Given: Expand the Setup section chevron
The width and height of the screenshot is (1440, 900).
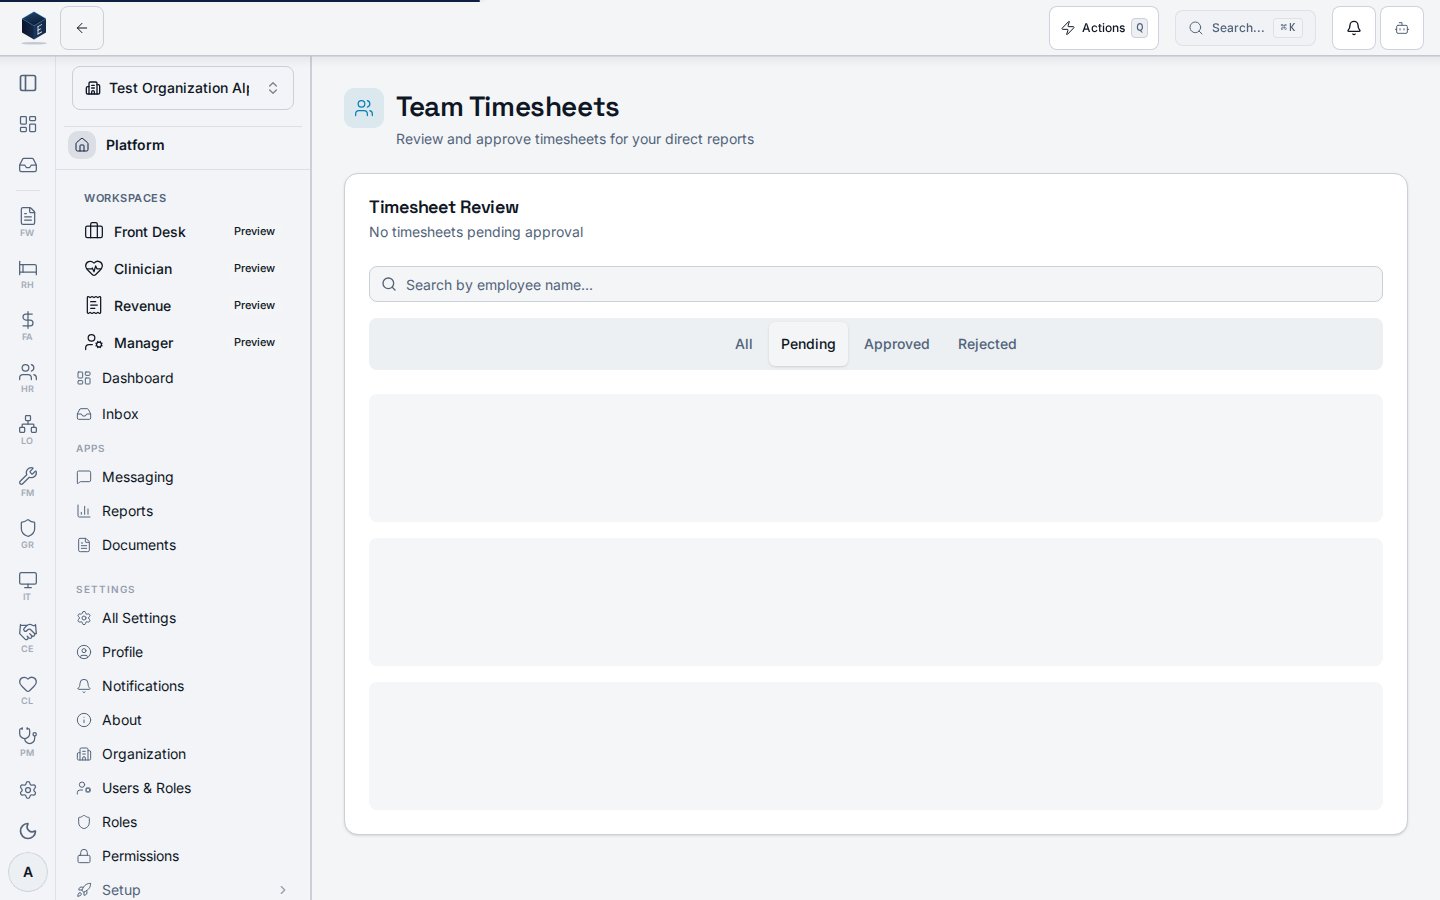Looking at the screenshot, I should pos(283,890).
